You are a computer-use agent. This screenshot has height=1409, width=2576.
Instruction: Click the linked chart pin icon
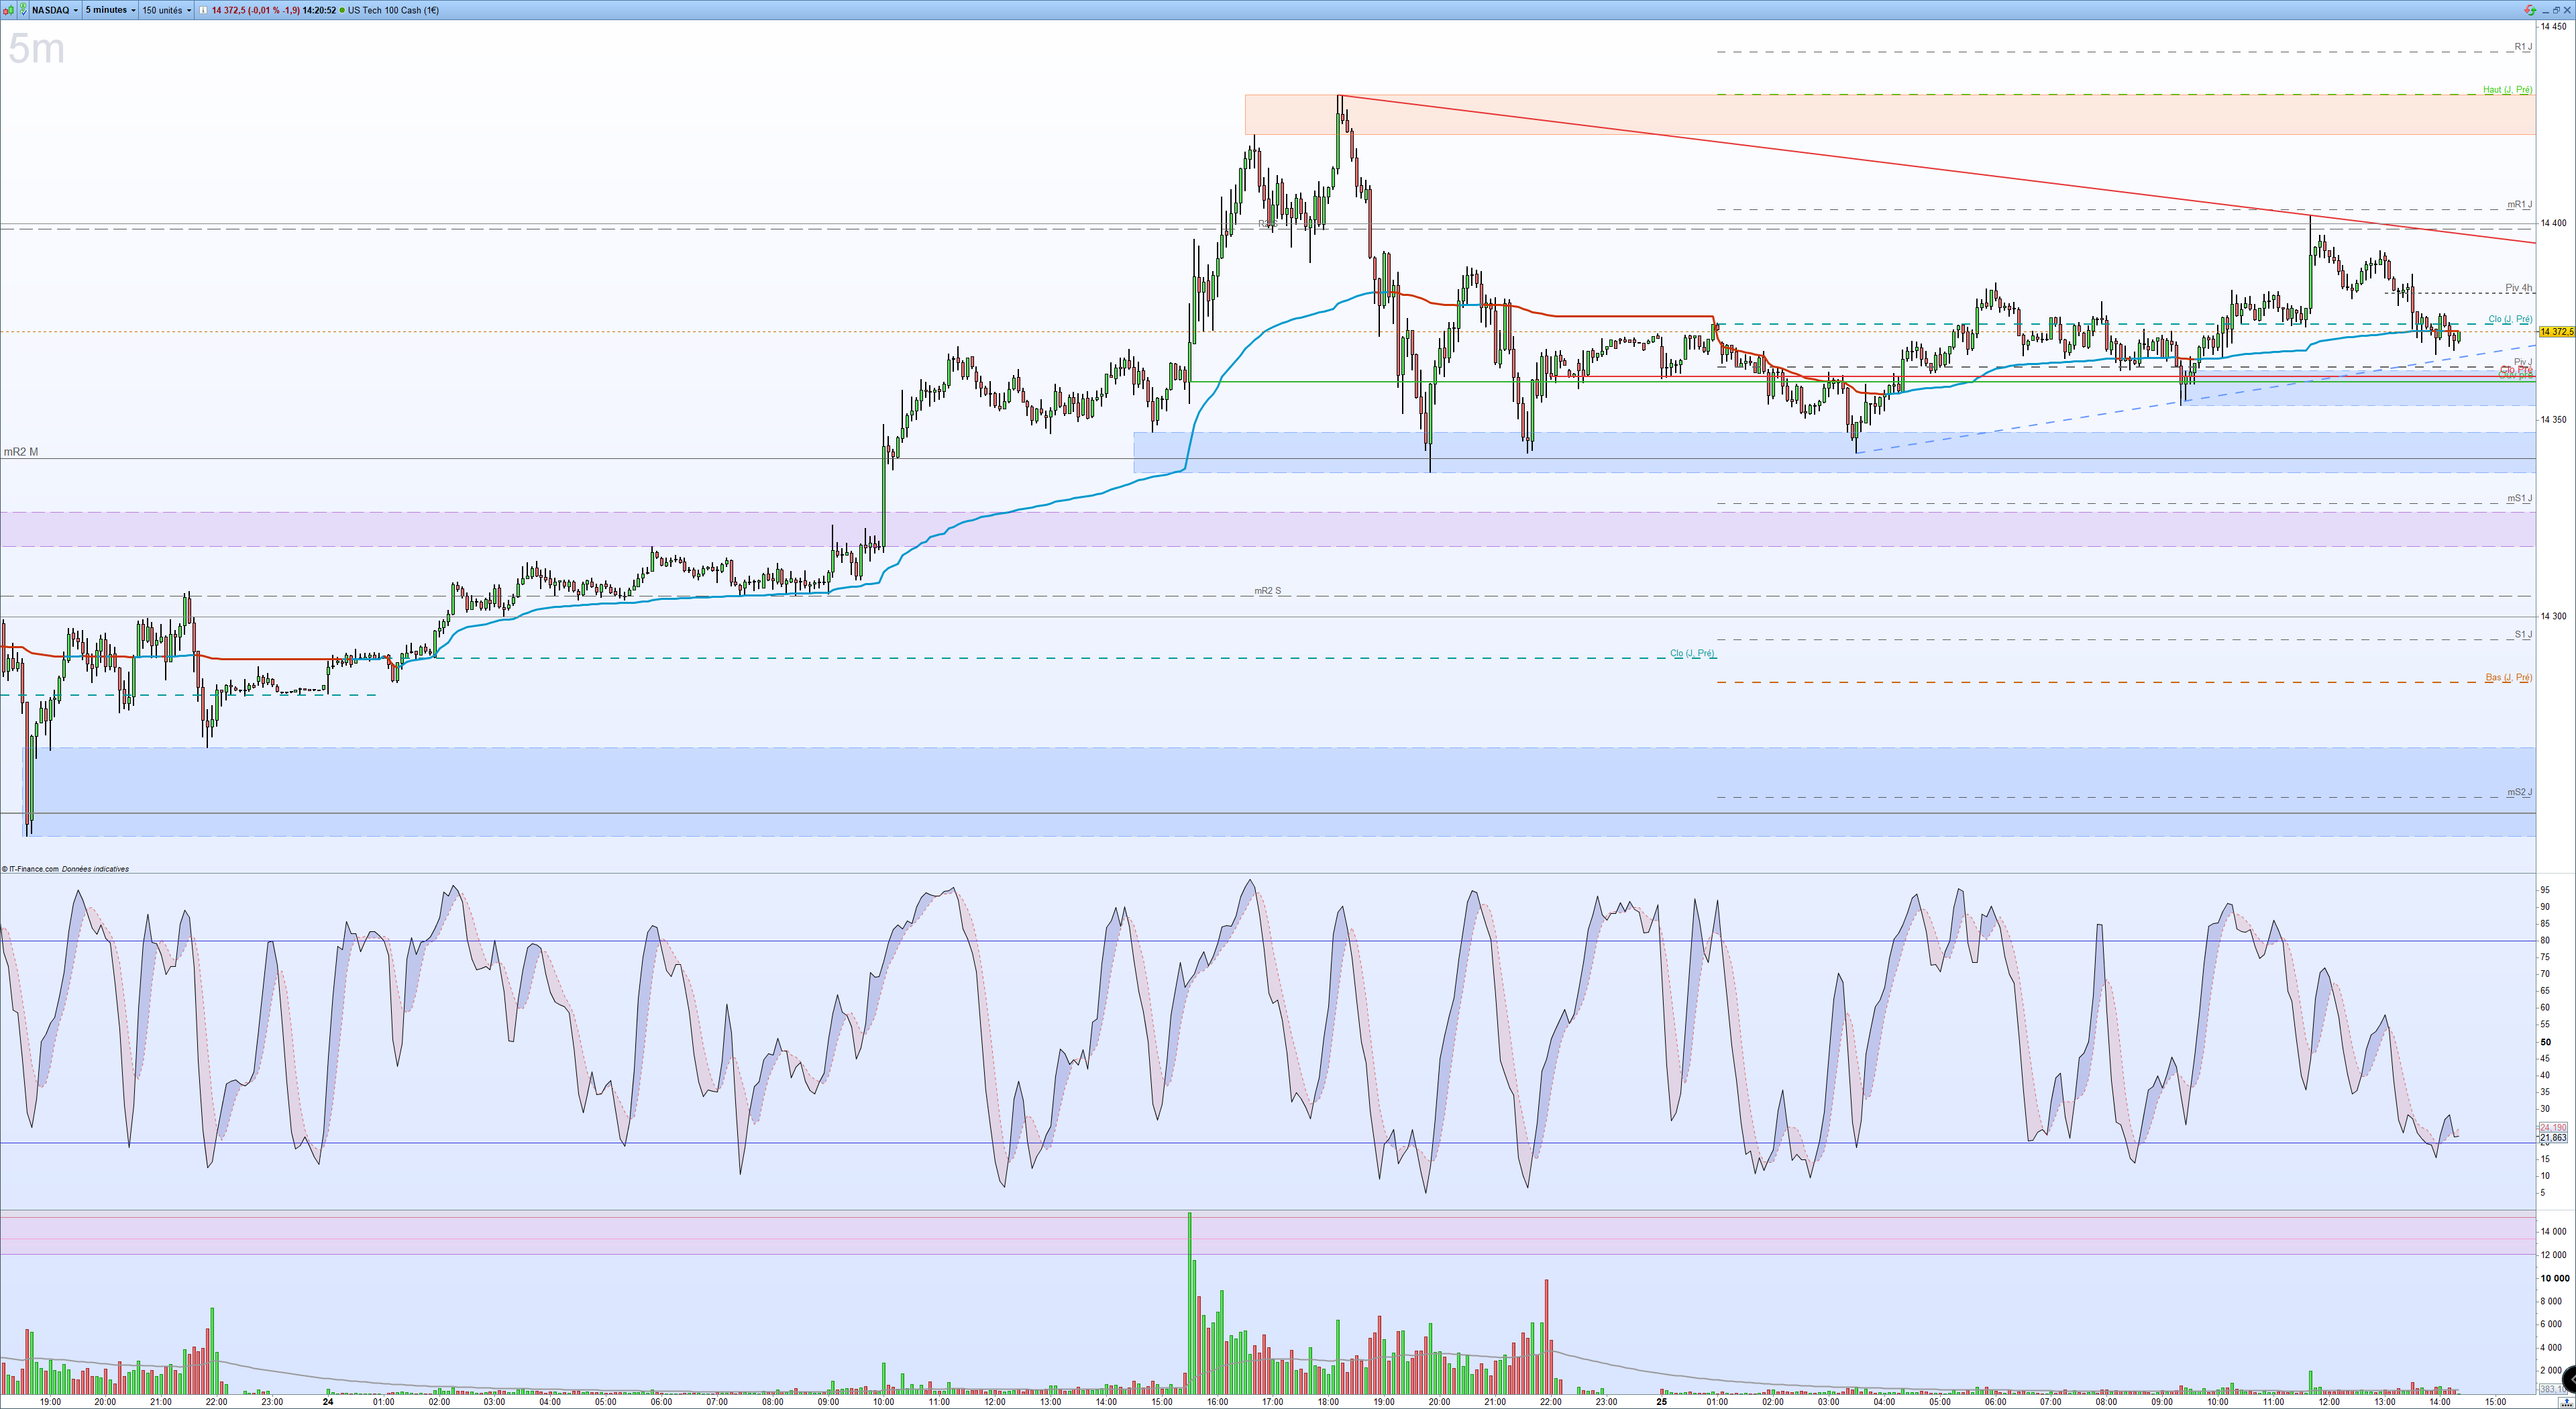[23, 10]
